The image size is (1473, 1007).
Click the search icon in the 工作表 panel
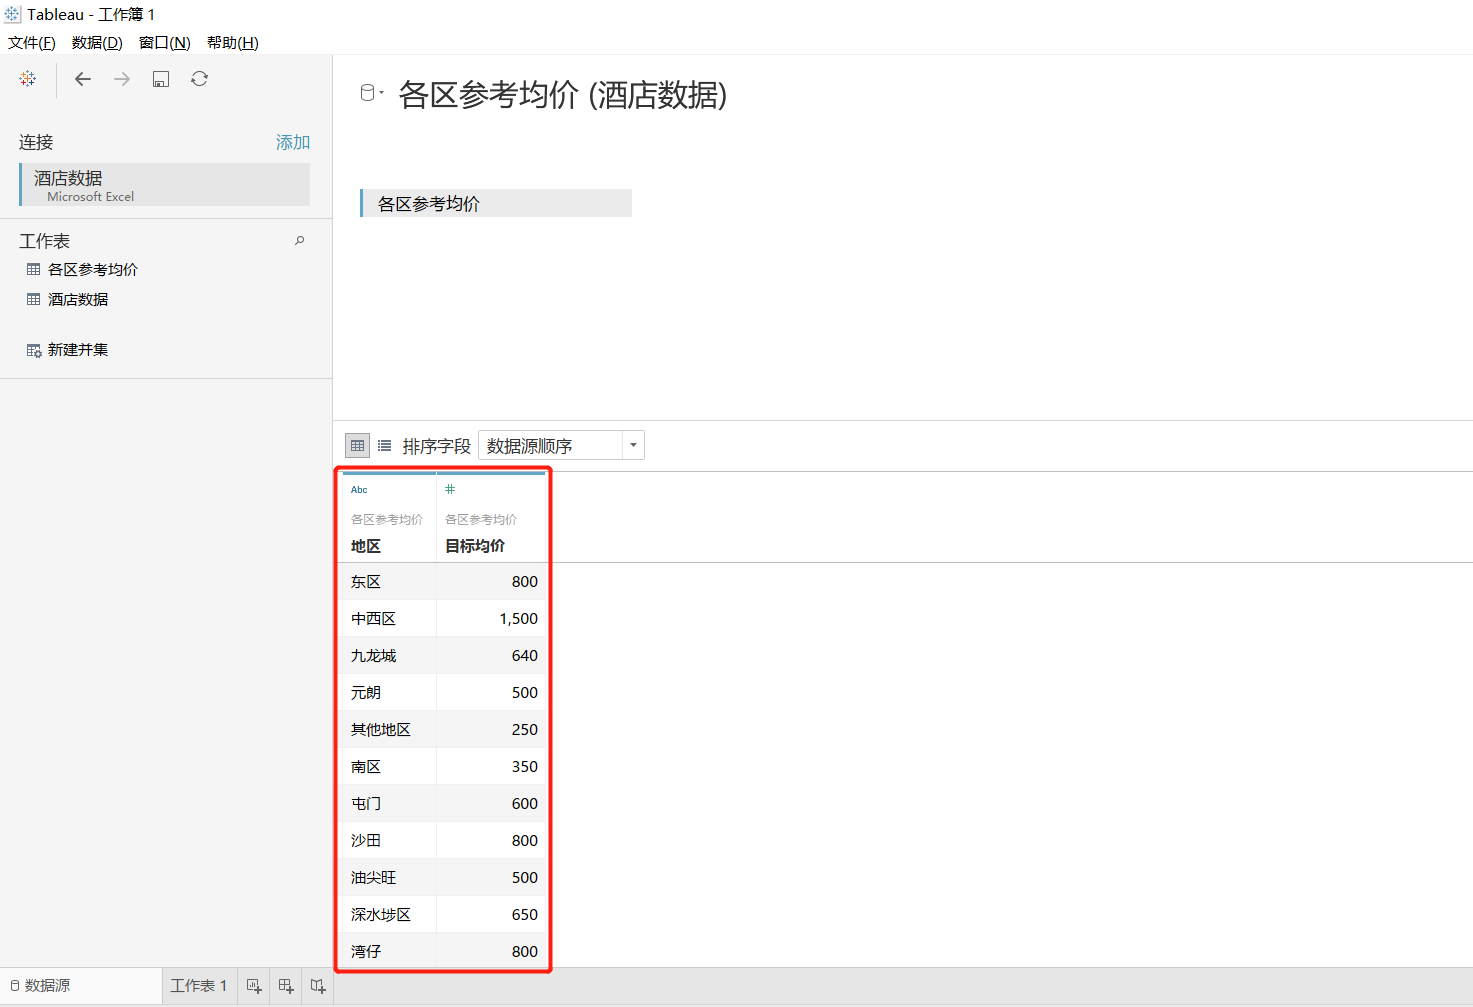point(299,240)
